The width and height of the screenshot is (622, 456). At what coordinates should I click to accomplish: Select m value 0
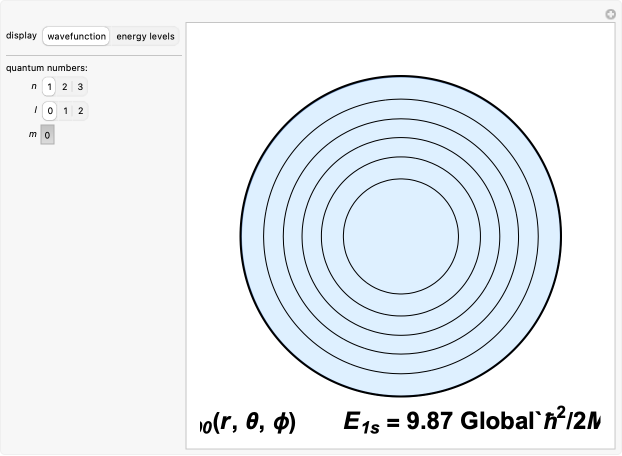tap(48, 135)
